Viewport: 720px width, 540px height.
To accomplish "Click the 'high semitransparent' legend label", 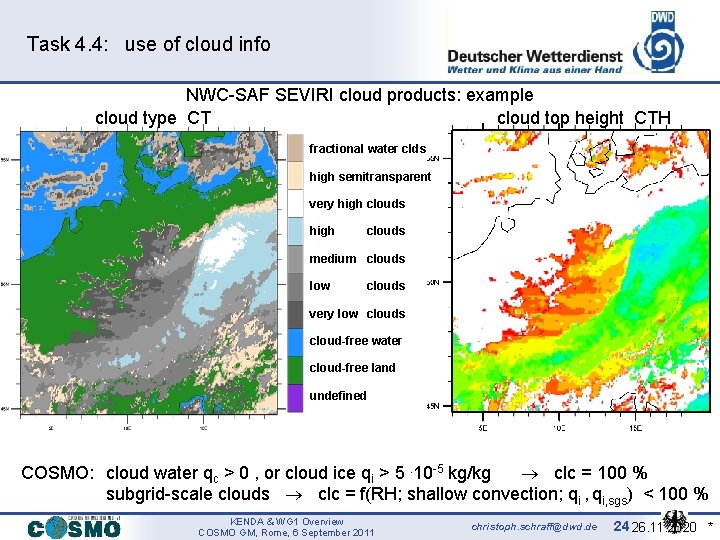I will click(370, 177).
